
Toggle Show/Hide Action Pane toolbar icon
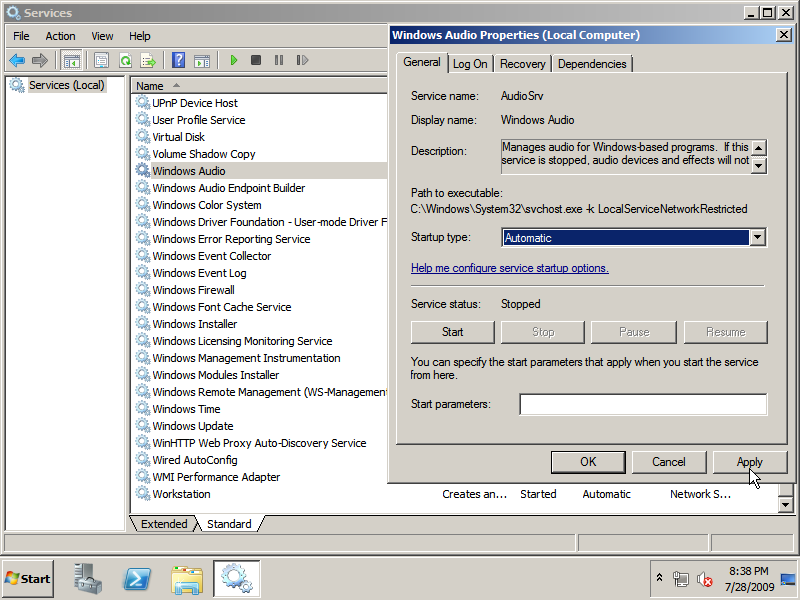[x=202, y=61]
